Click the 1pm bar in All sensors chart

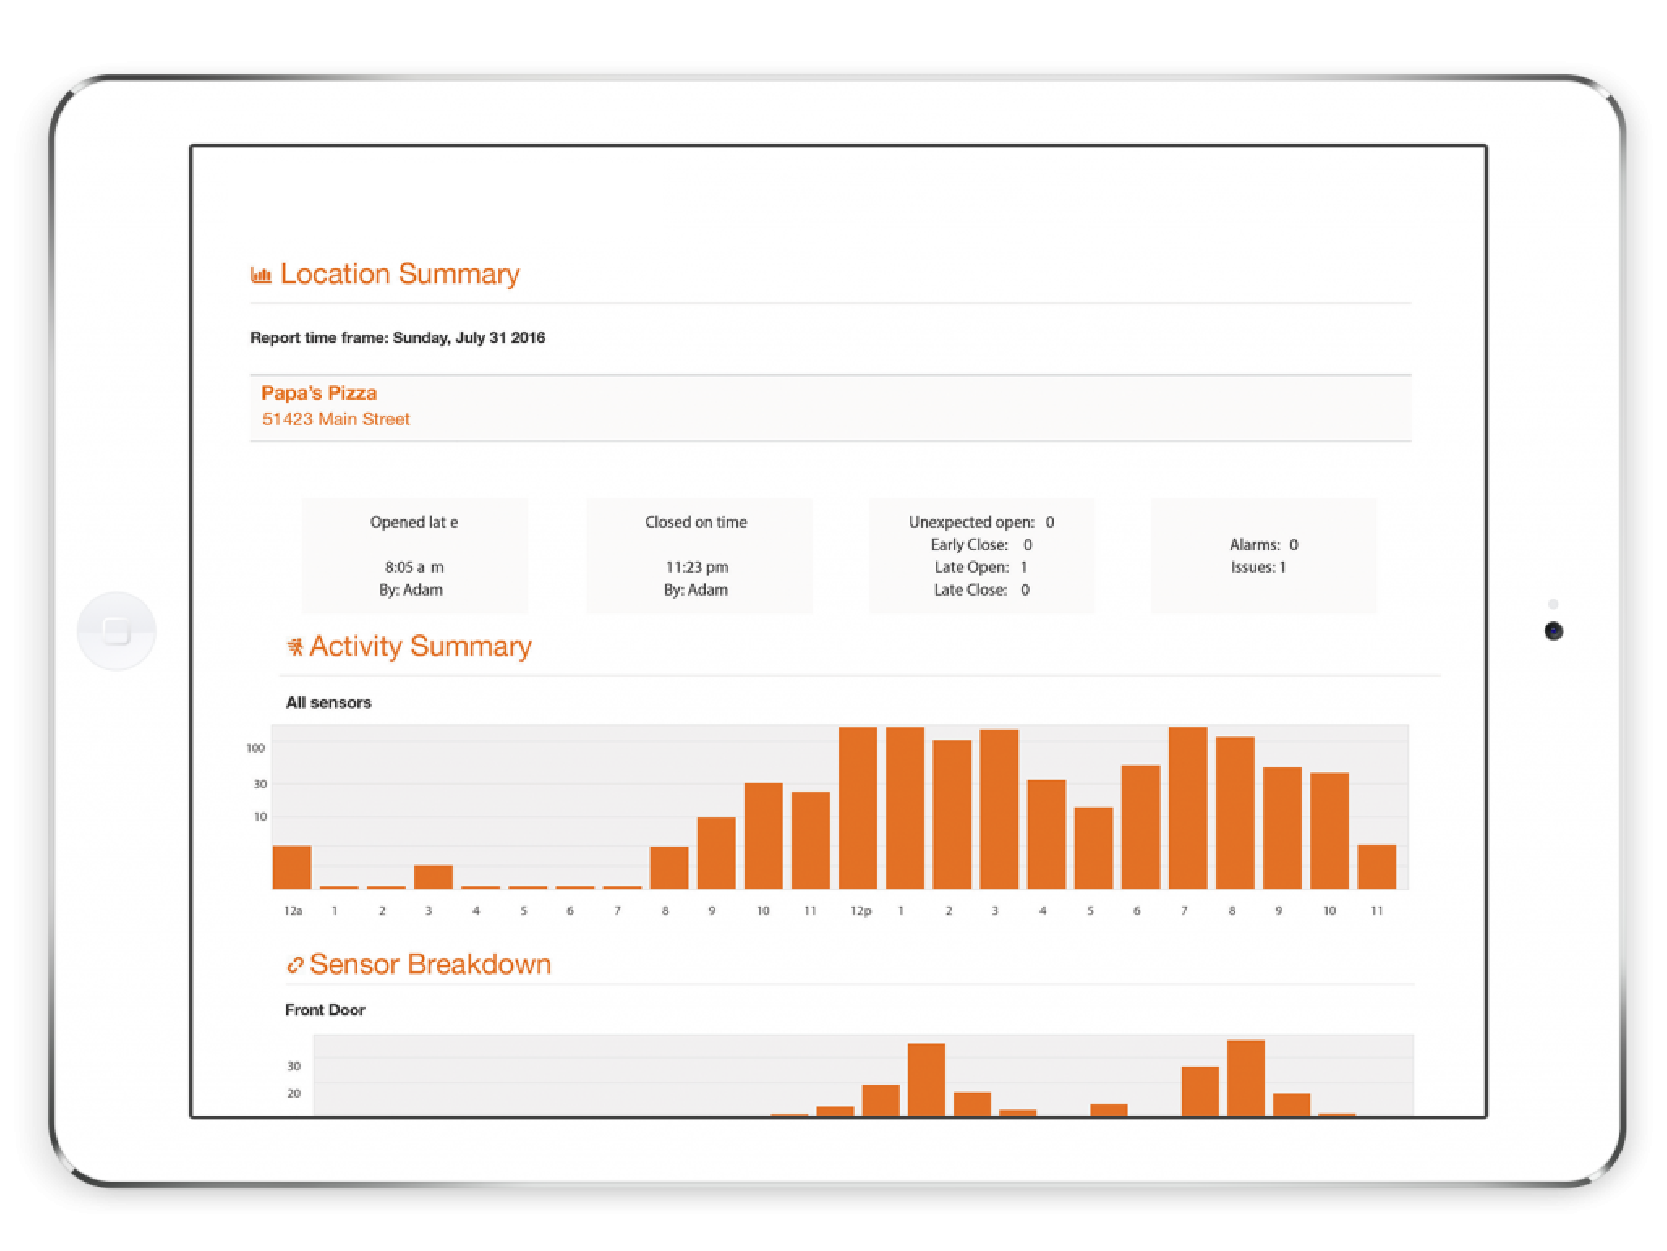905,808
